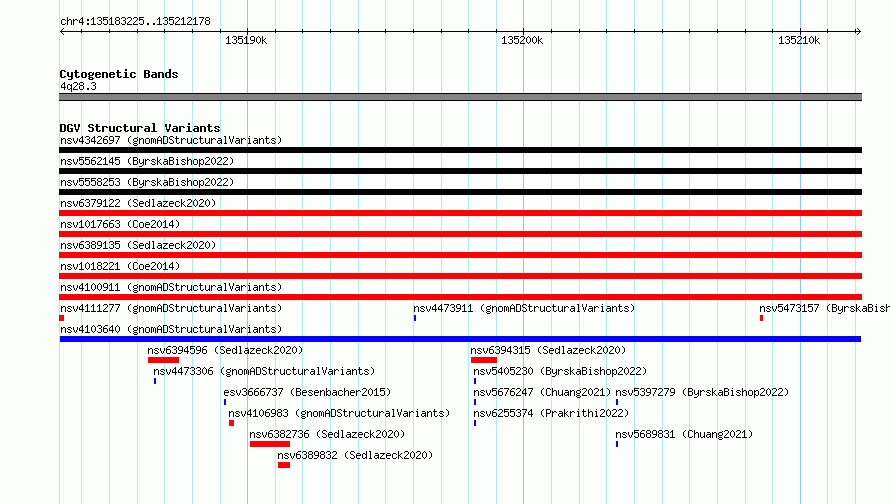Click nsv6394315 Sedlazeck2020 label

548,350
